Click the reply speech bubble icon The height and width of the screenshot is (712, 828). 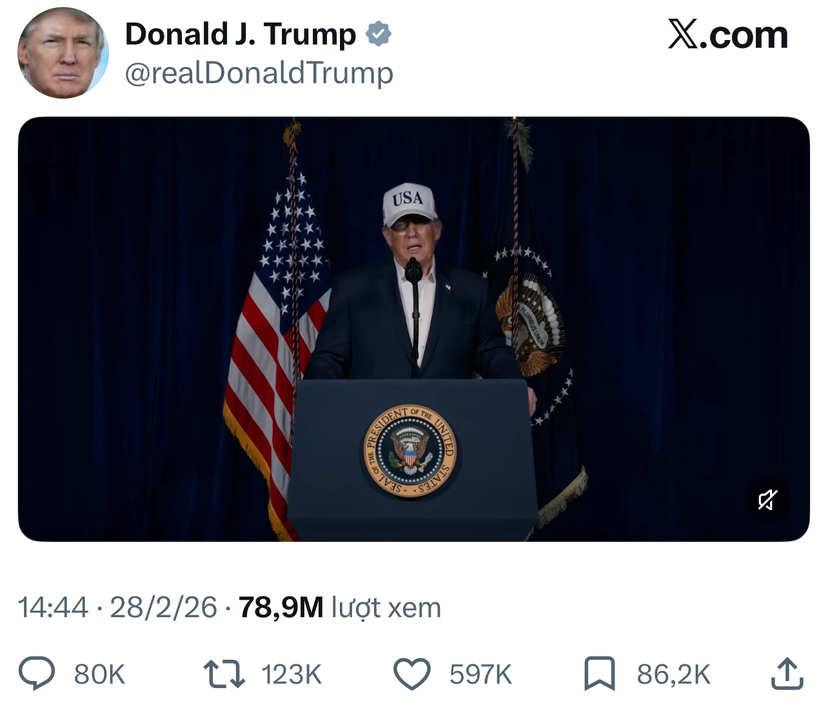pos(36,673)
